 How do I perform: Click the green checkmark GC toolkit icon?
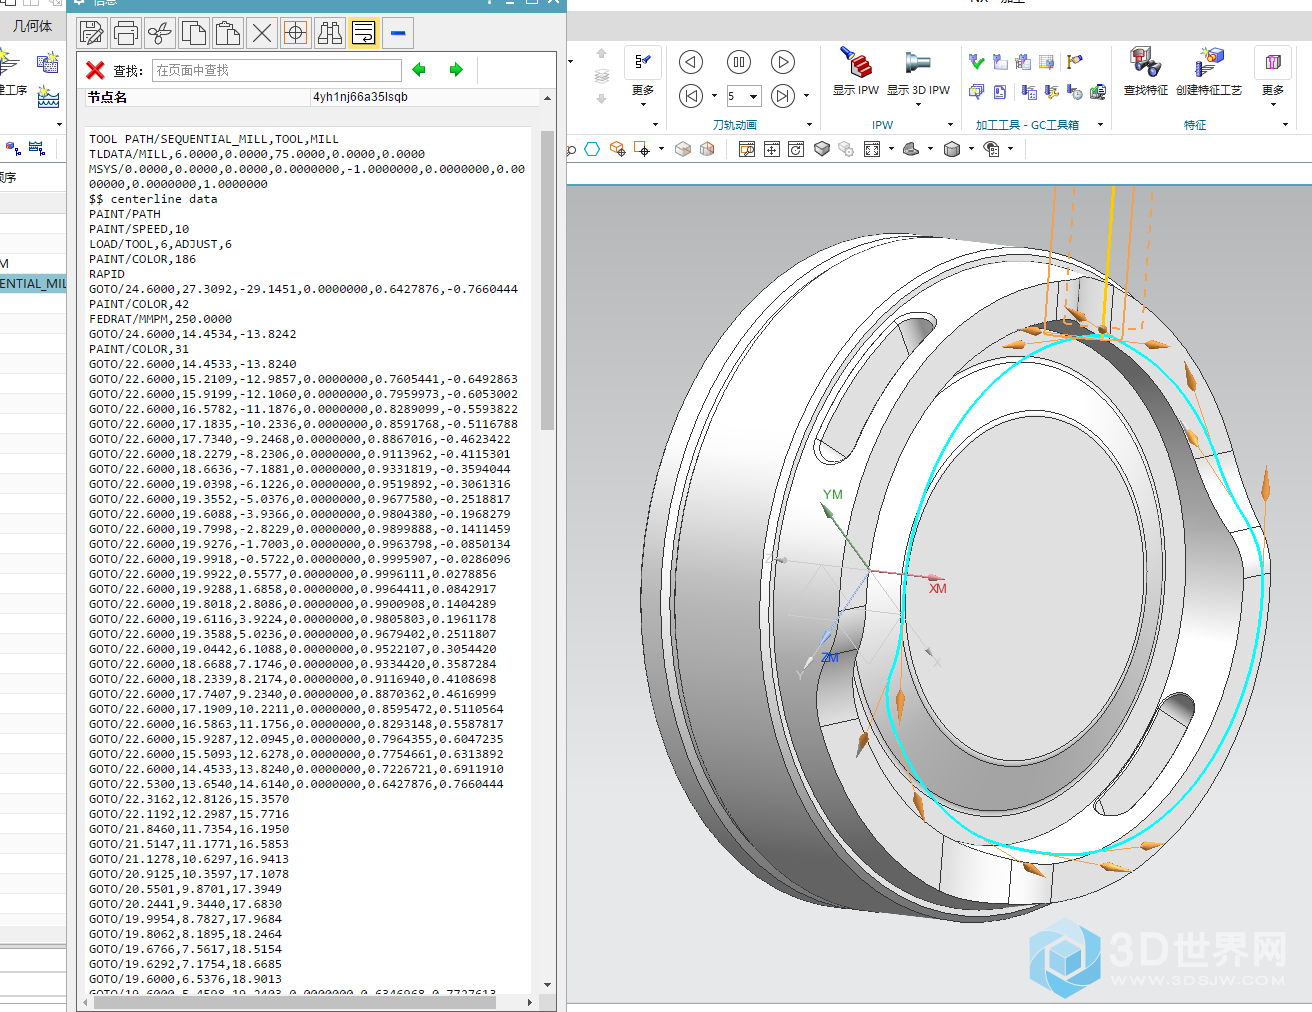pyautogui.click(x=977, y=62)
